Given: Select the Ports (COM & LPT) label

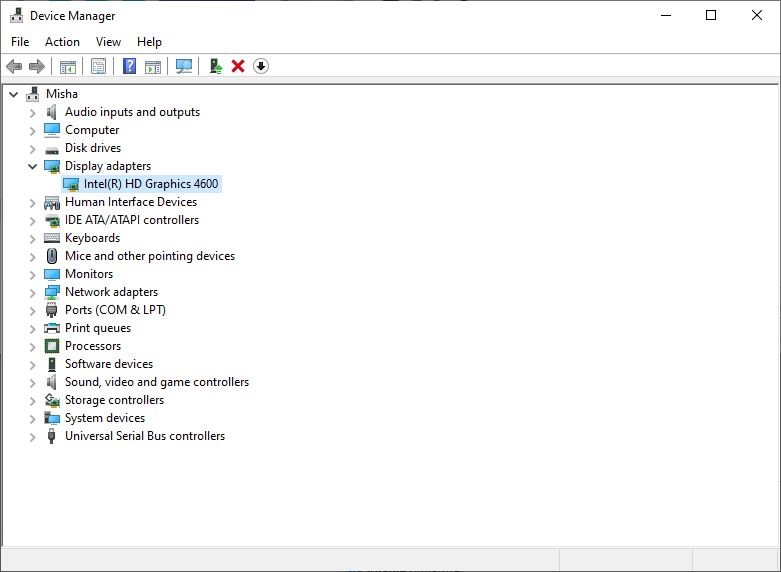Looking at the screenshot, I should tap(115, 310).
